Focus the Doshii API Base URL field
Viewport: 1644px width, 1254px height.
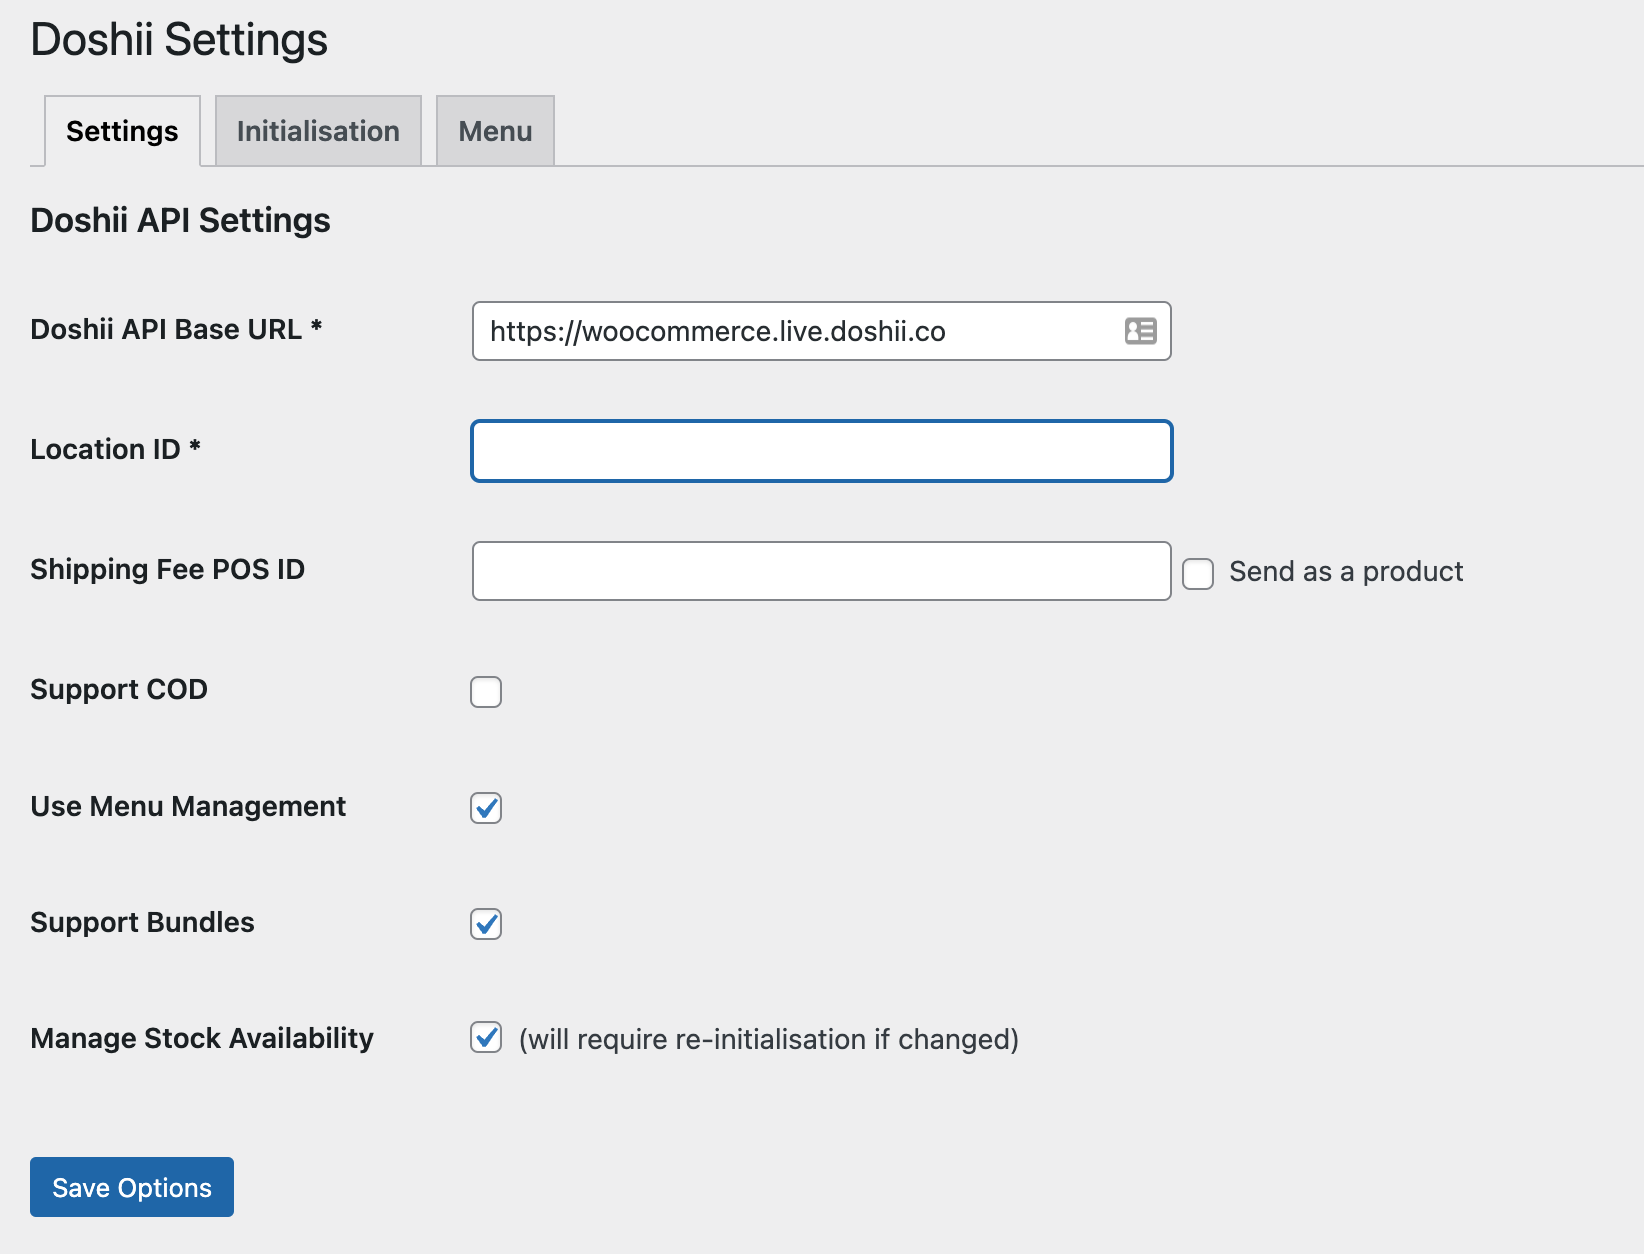click(x=821, y=331)
